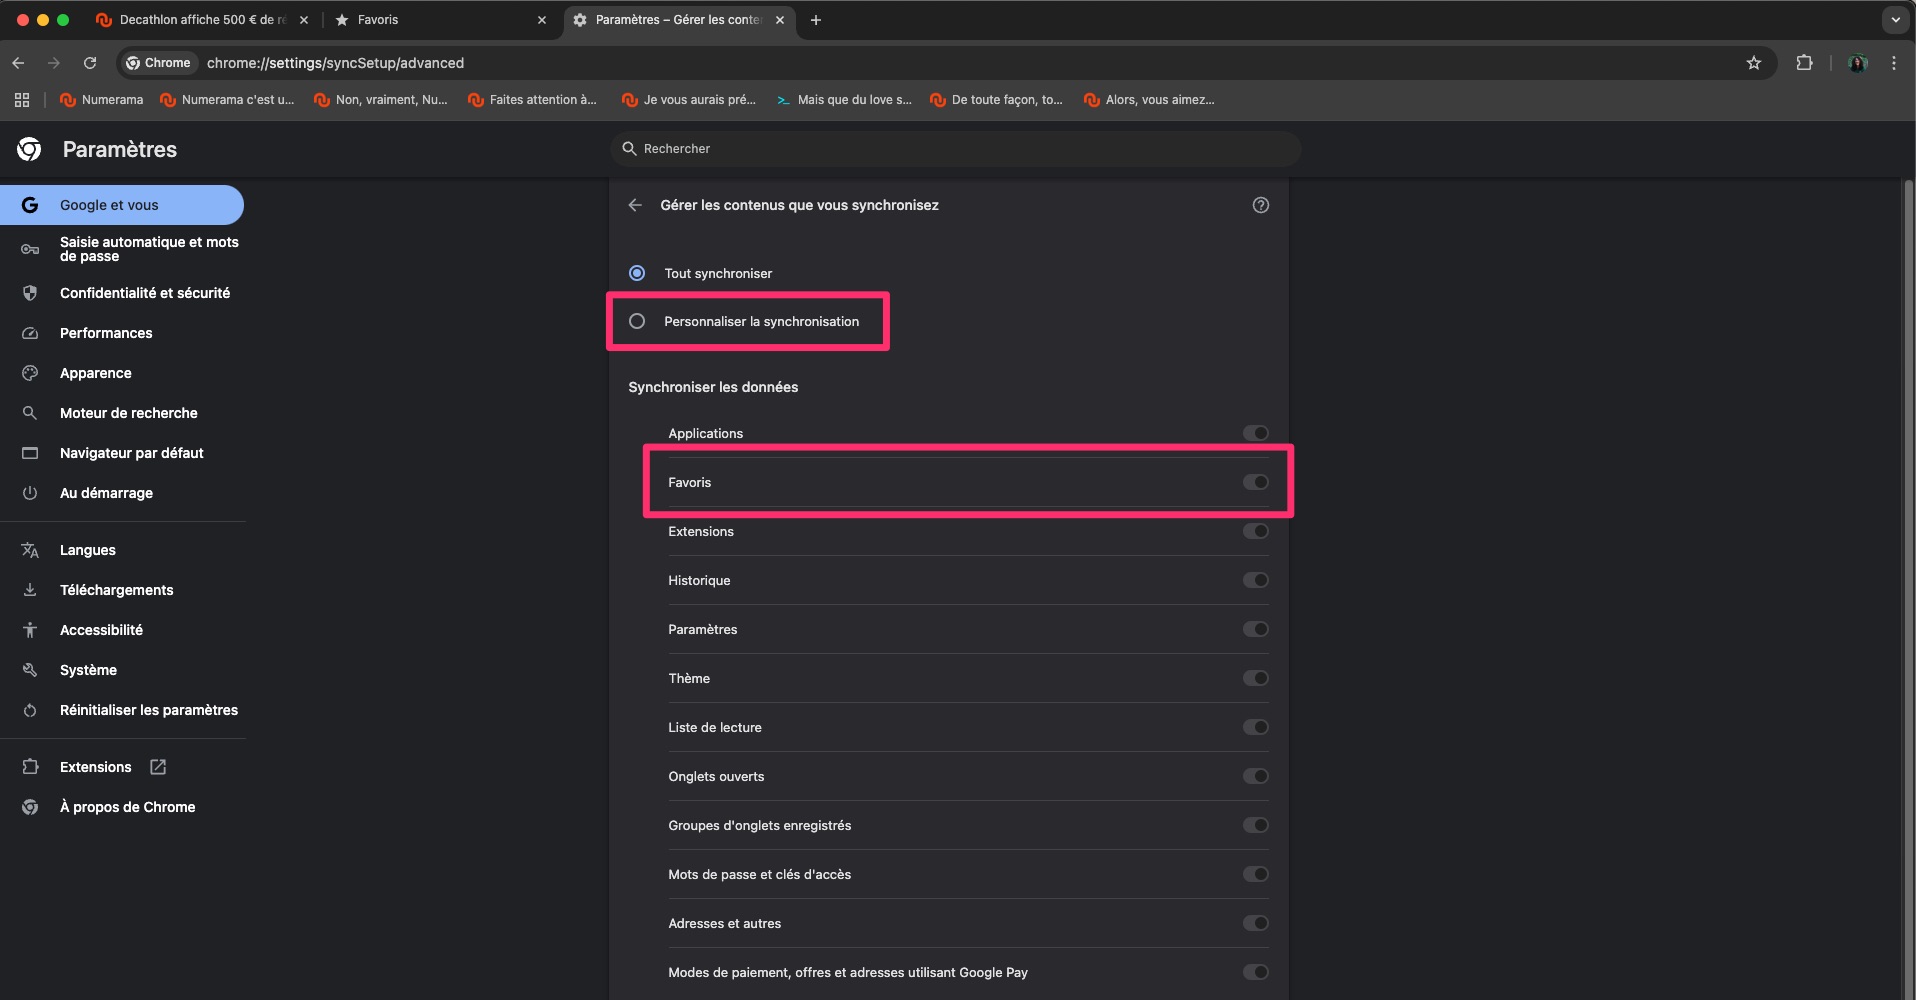
Task: Open Mais que du love s... bookmark
Action: 844,100
